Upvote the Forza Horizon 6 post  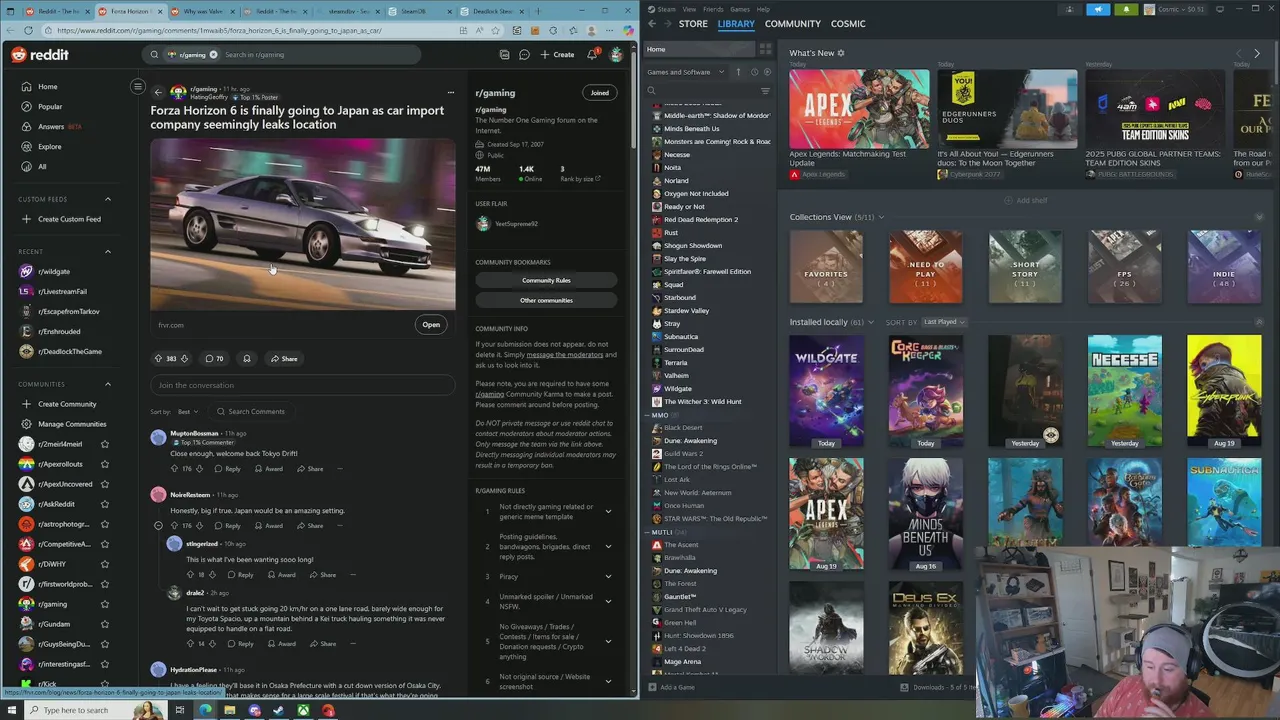tap(157, 358)
